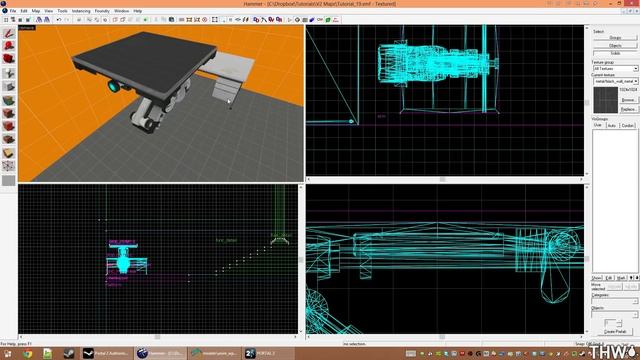
Task: Open the Map menu
Action: [x=36, y=11]
